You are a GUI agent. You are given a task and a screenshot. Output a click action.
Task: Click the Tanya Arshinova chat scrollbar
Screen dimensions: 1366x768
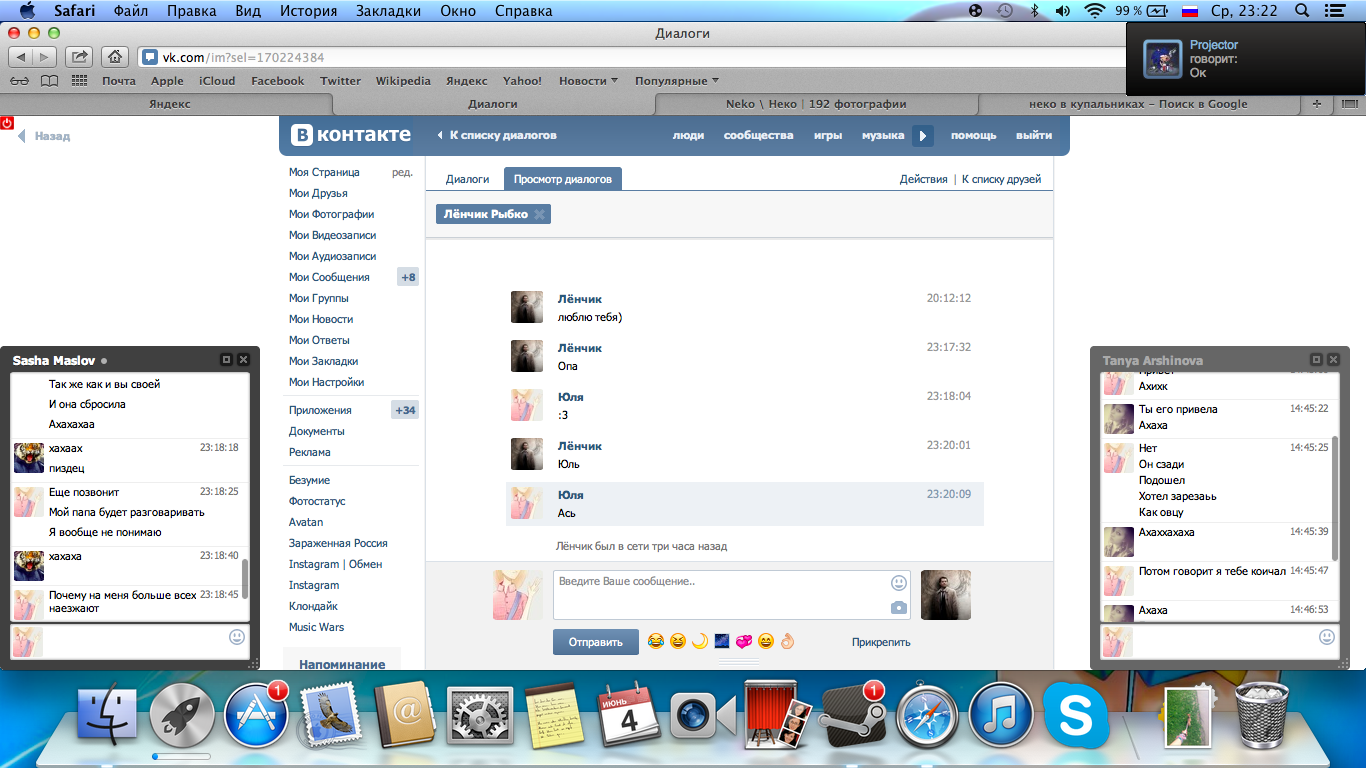tap(1335, 497)
